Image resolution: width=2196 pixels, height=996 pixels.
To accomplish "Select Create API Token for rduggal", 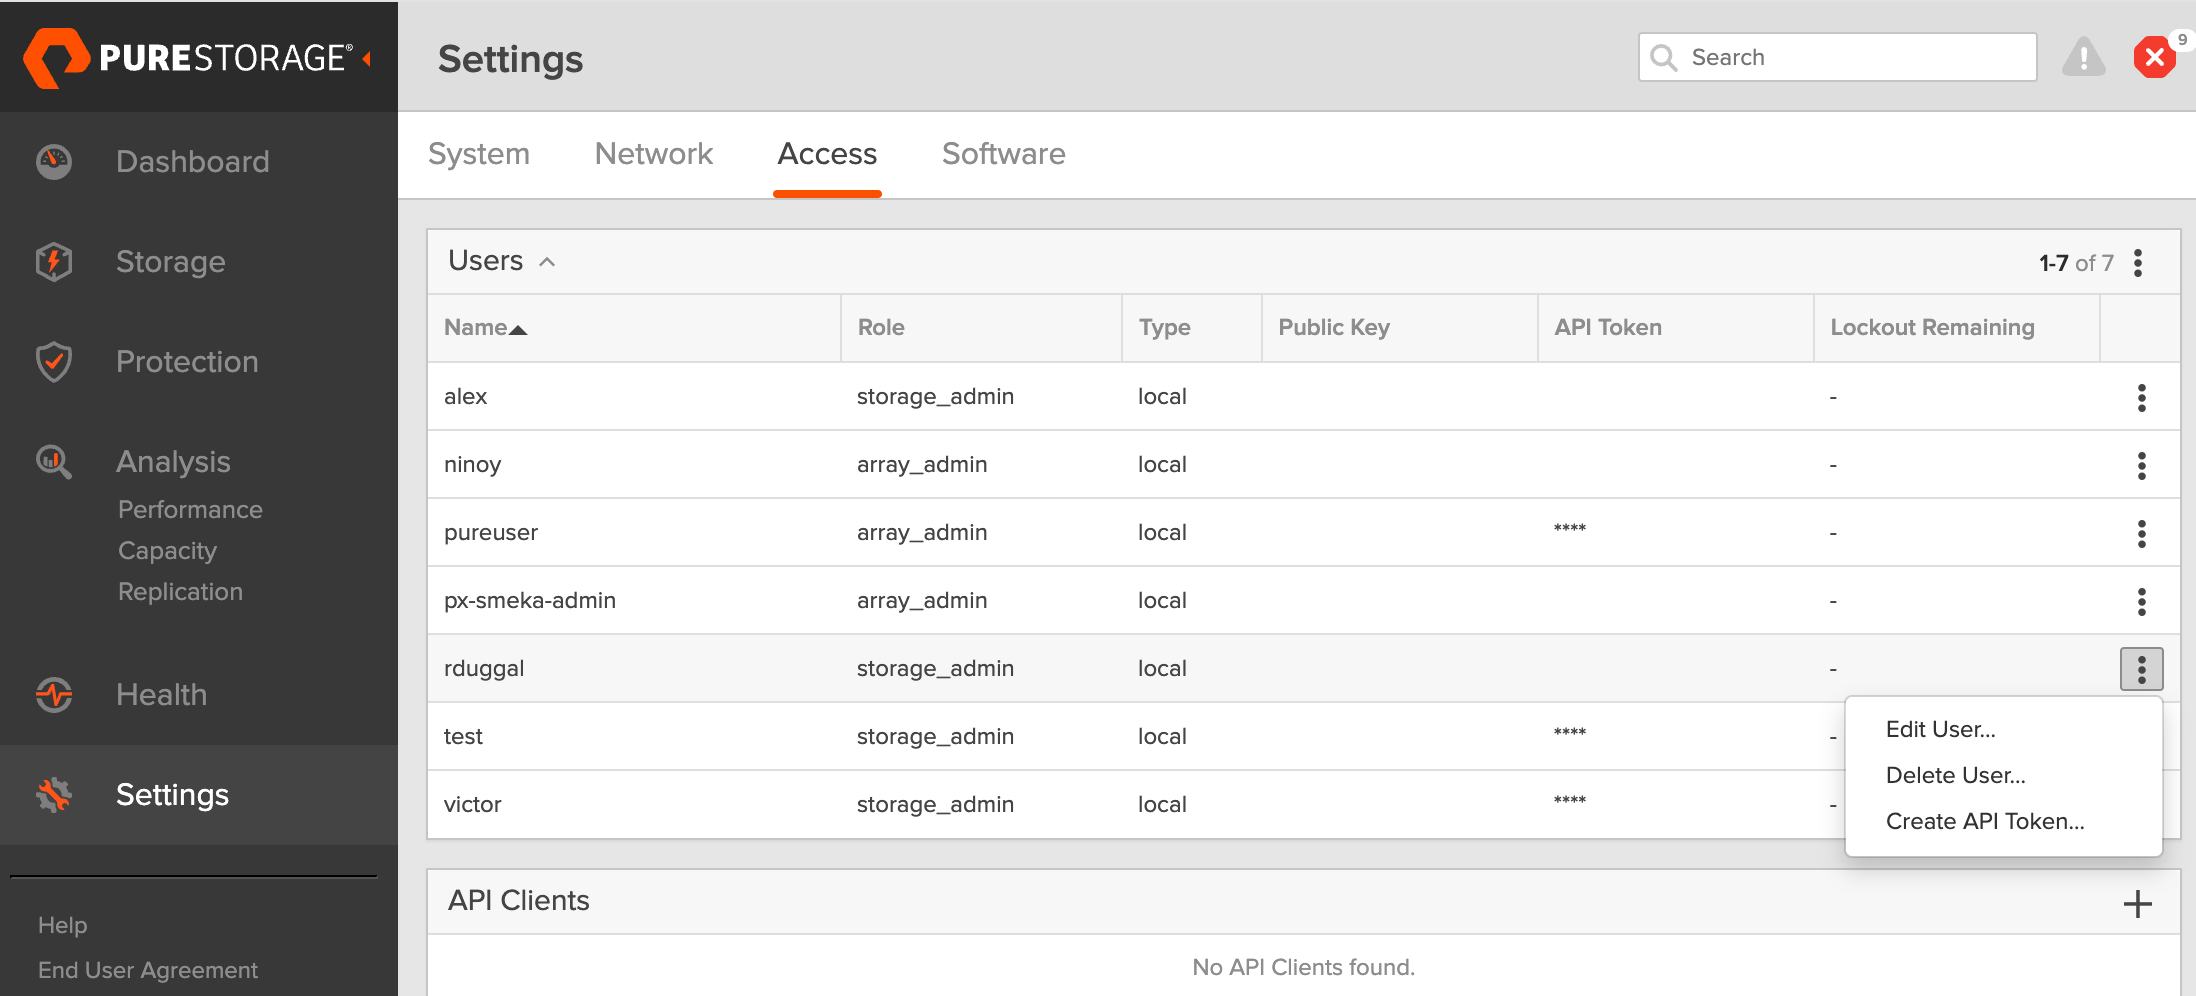I will point(1984,820).
